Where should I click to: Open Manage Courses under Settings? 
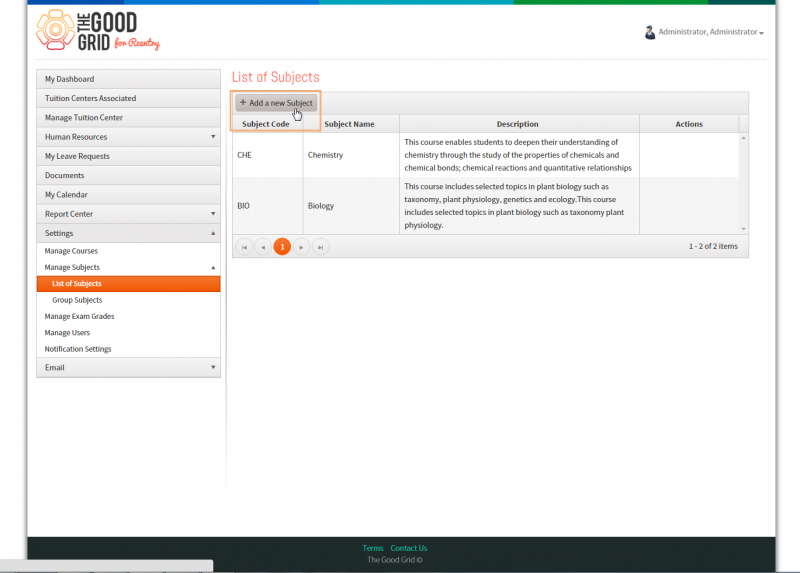pos(129,251)
